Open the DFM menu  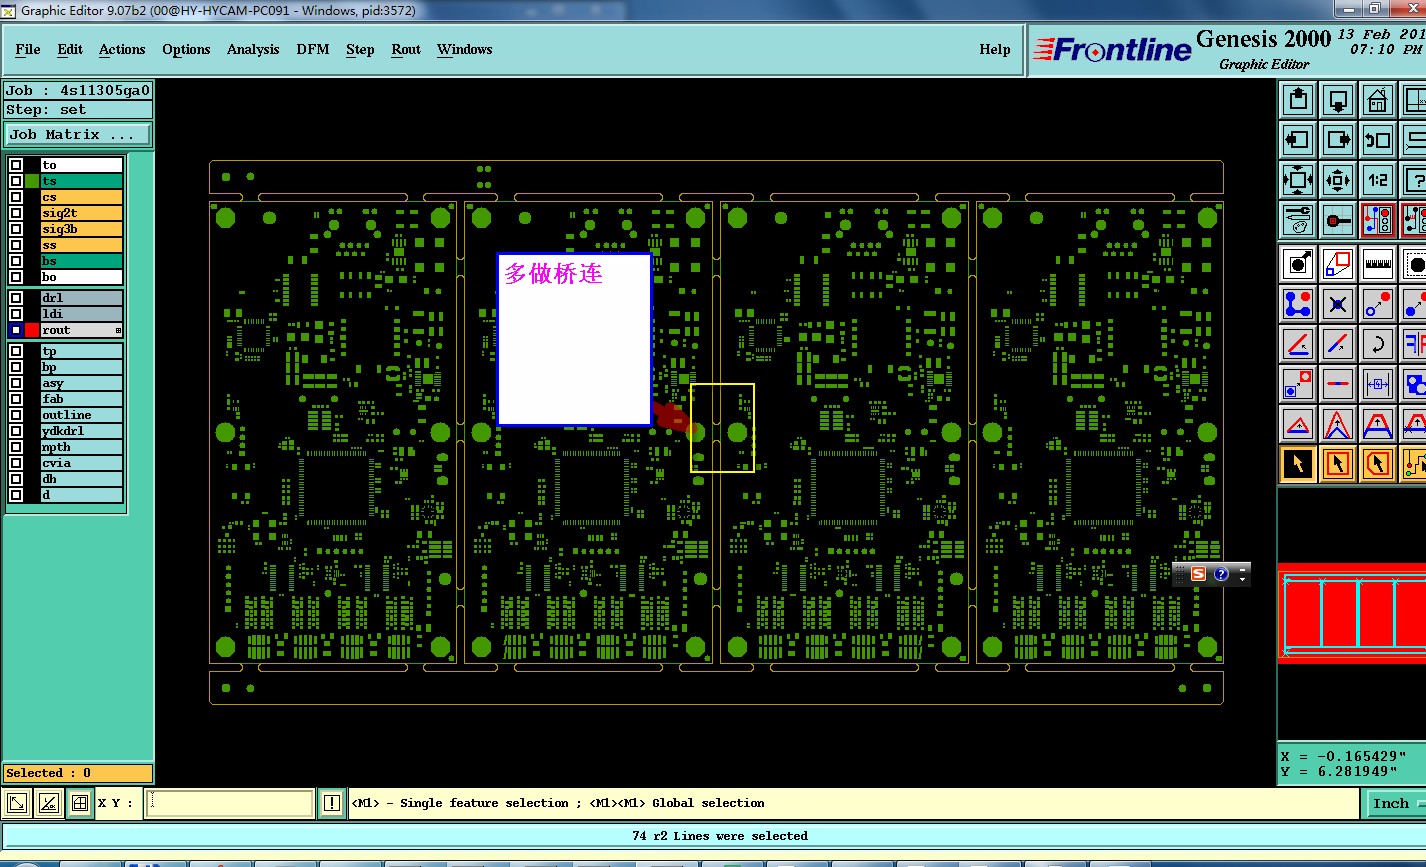[x=313, y=49]
